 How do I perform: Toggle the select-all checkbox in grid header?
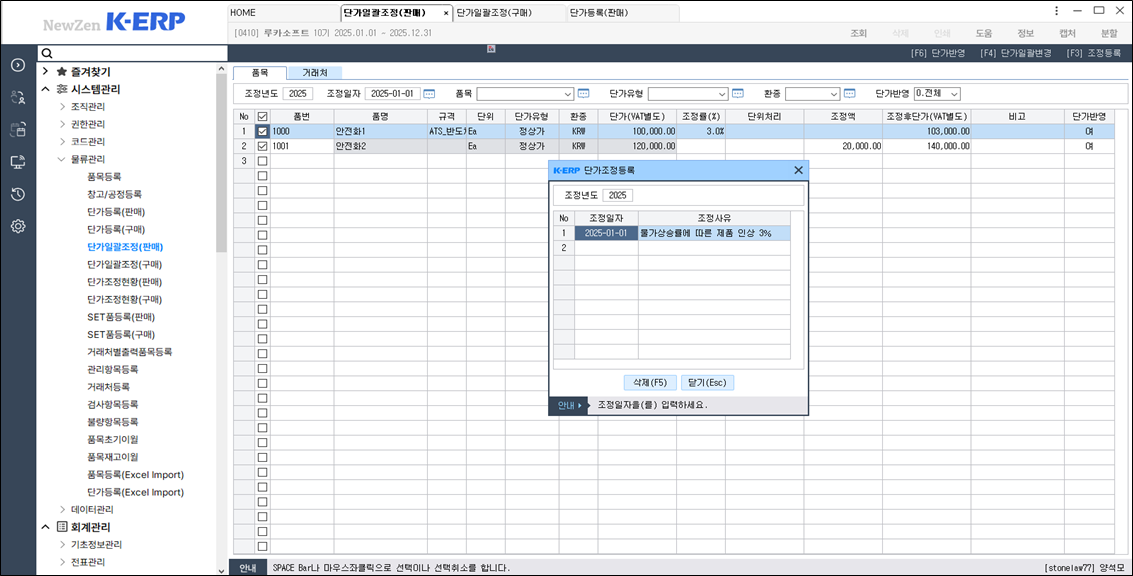[x=262, y=116]
